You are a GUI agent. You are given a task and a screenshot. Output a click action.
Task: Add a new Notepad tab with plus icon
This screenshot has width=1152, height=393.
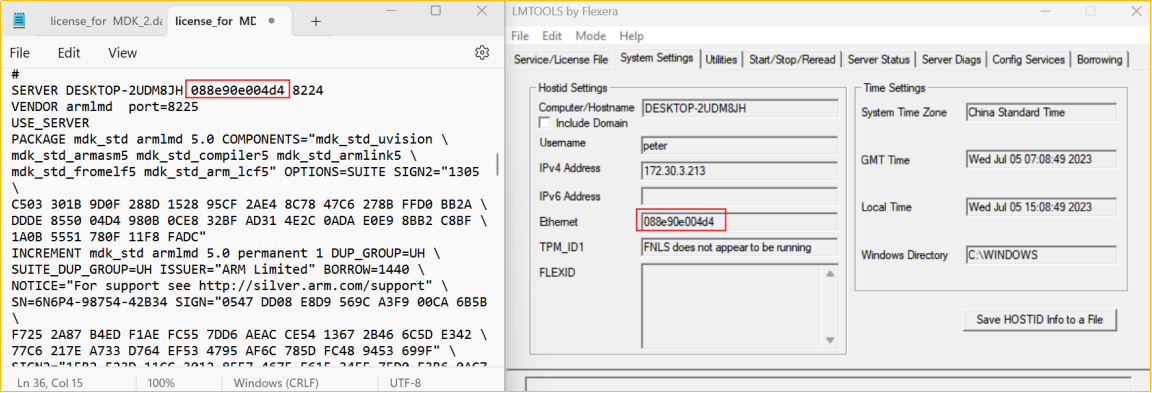316,21
